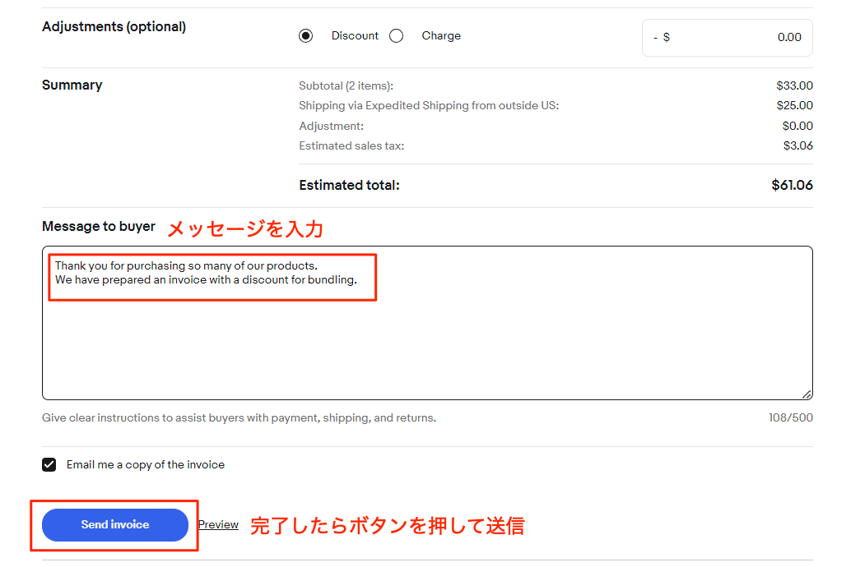
Task: Click the Shipping $25.00 value
Action: click(x=794, y=106)
